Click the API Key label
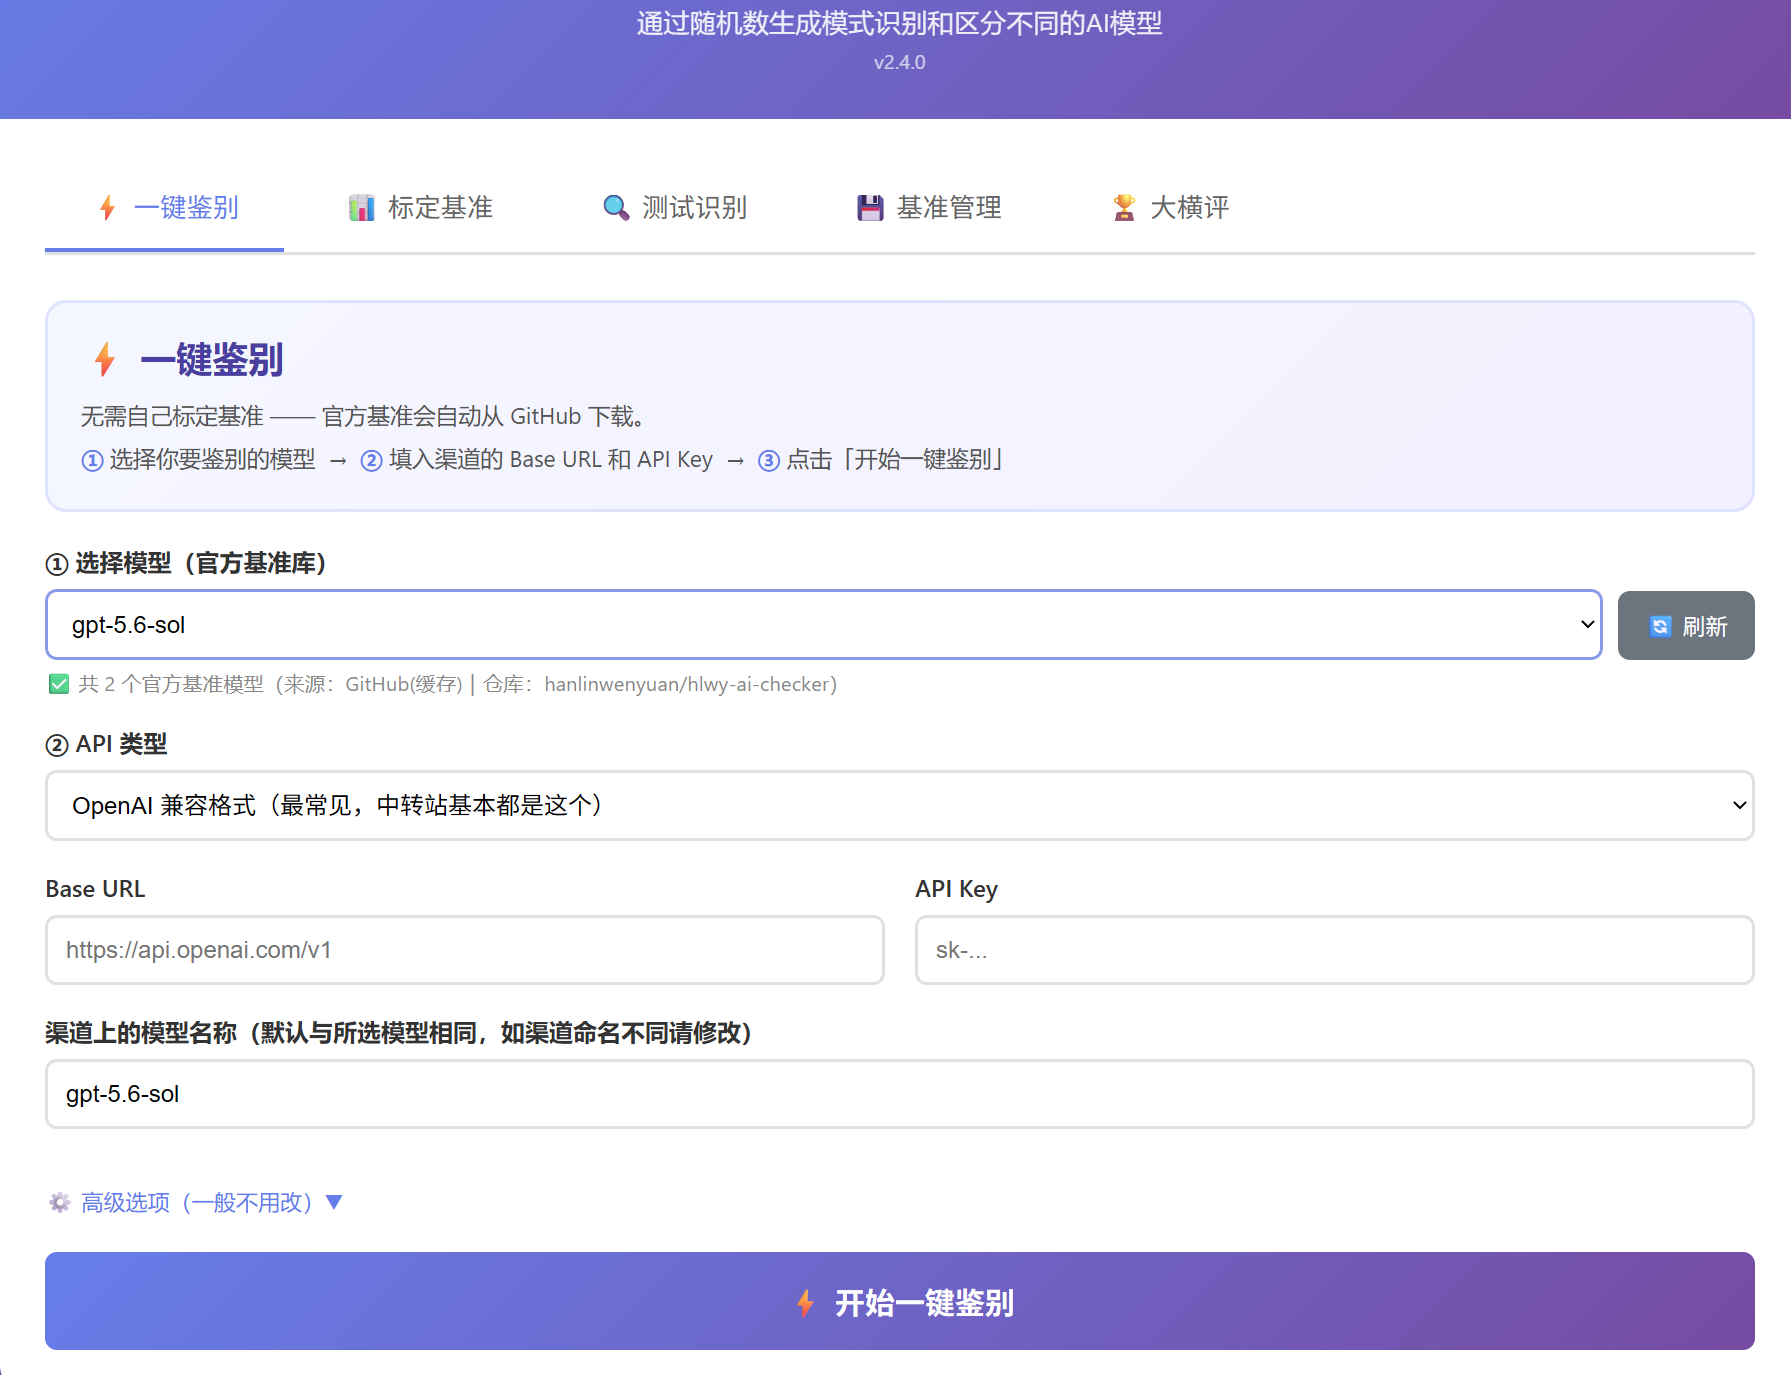1791x1375 pixels. click(956, 889)
